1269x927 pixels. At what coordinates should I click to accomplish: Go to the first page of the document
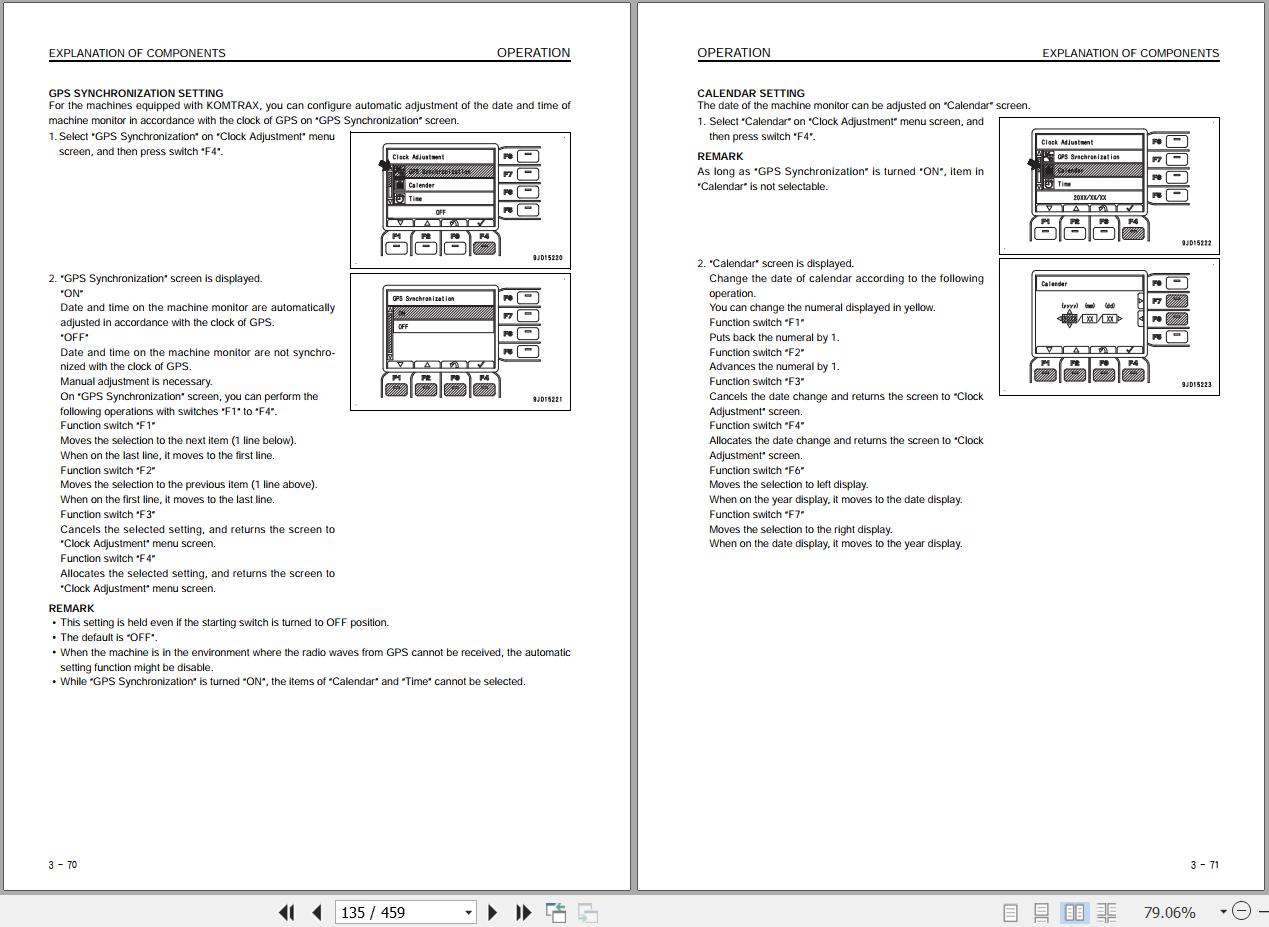pos(286,912)
